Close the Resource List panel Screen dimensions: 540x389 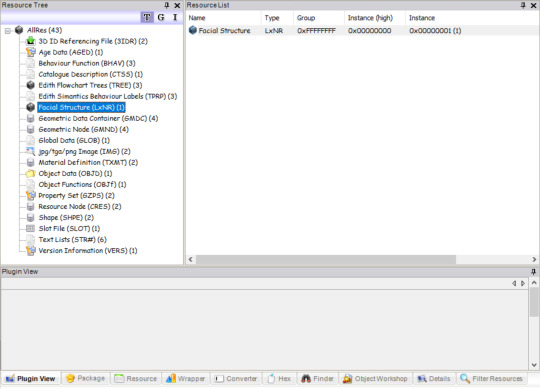point(533,6)
